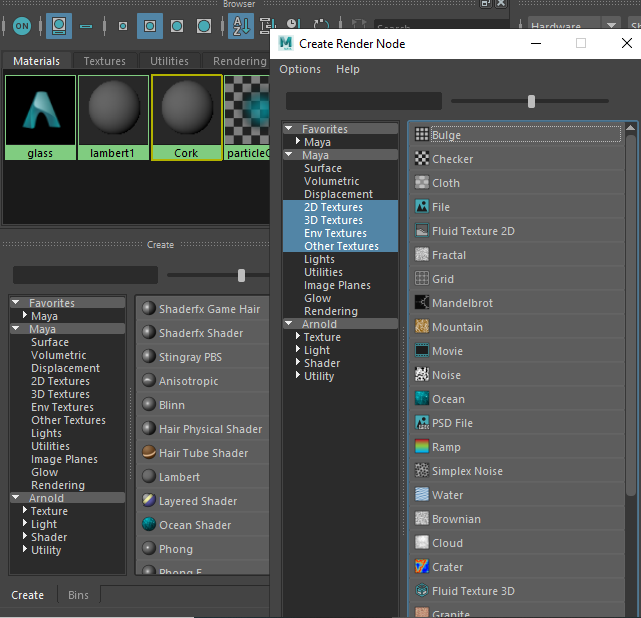Click the A-Z sort by name icon

click(x=240, y=25)
